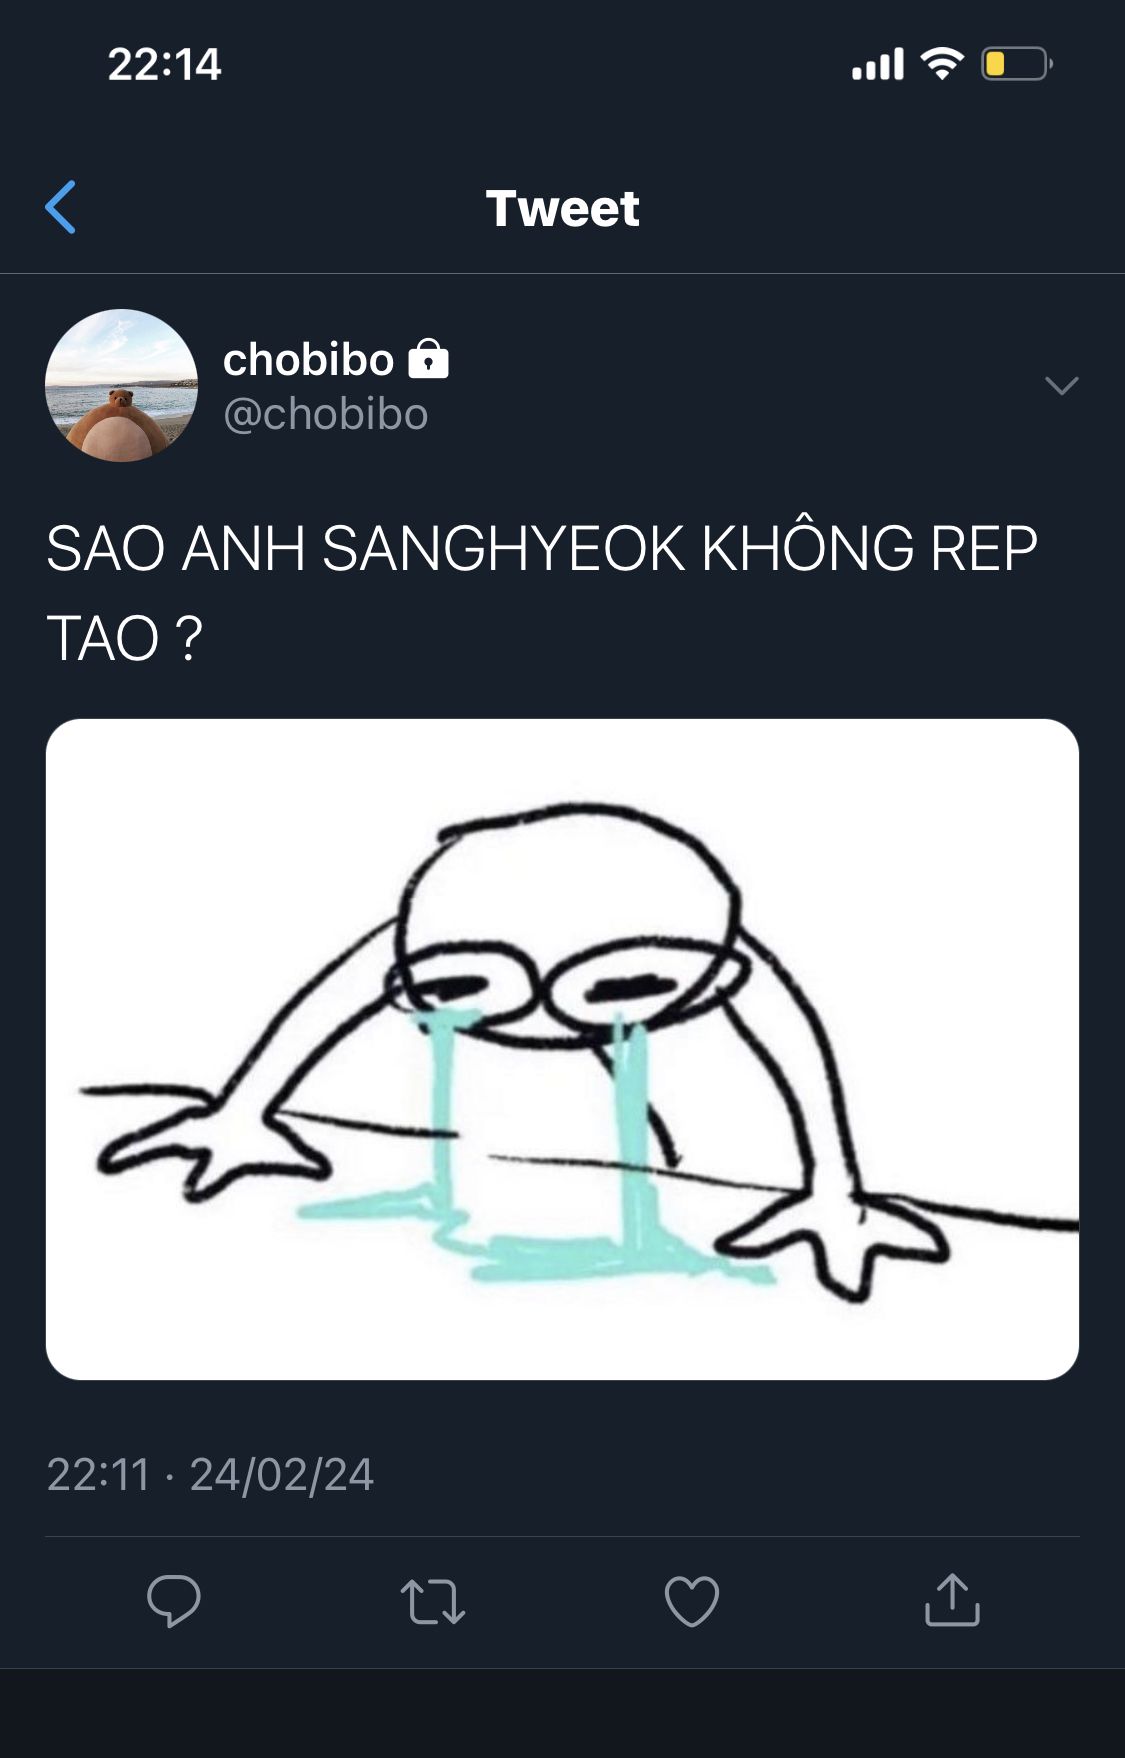This screenshot has width=1125, height=1758.
Task: Open the crying stick figure image
Action: click(x=562, y=1049)
